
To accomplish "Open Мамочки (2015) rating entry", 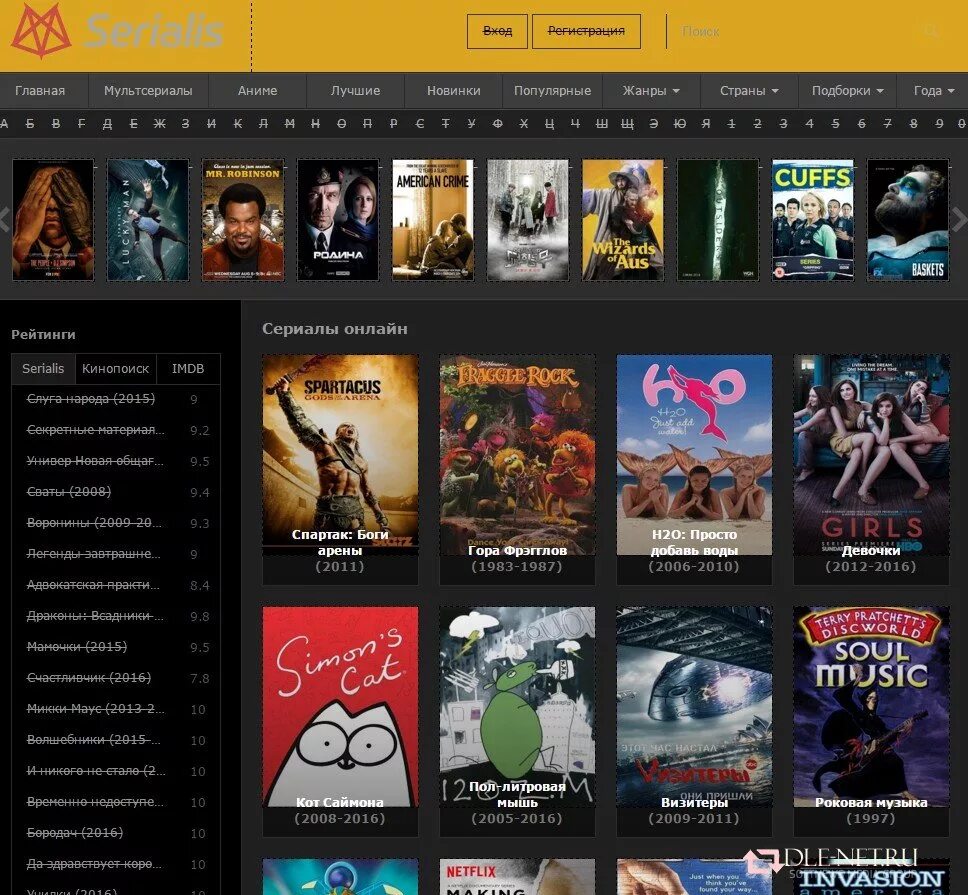I will coord(77,646).
